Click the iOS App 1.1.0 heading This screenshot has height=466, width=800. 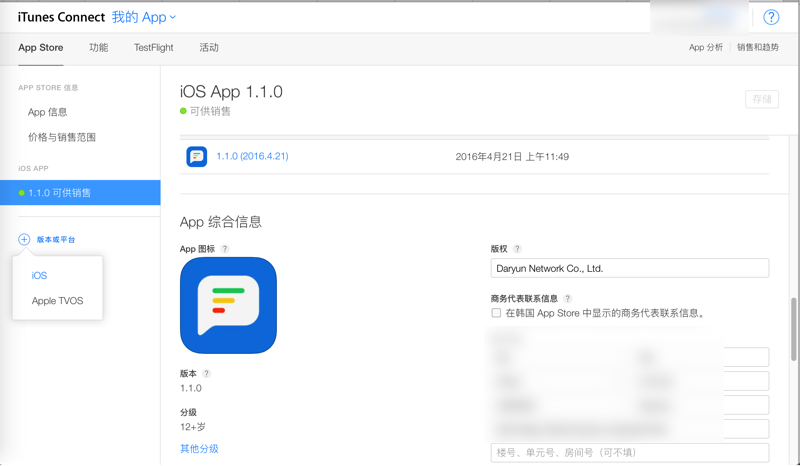pos(231,92)
